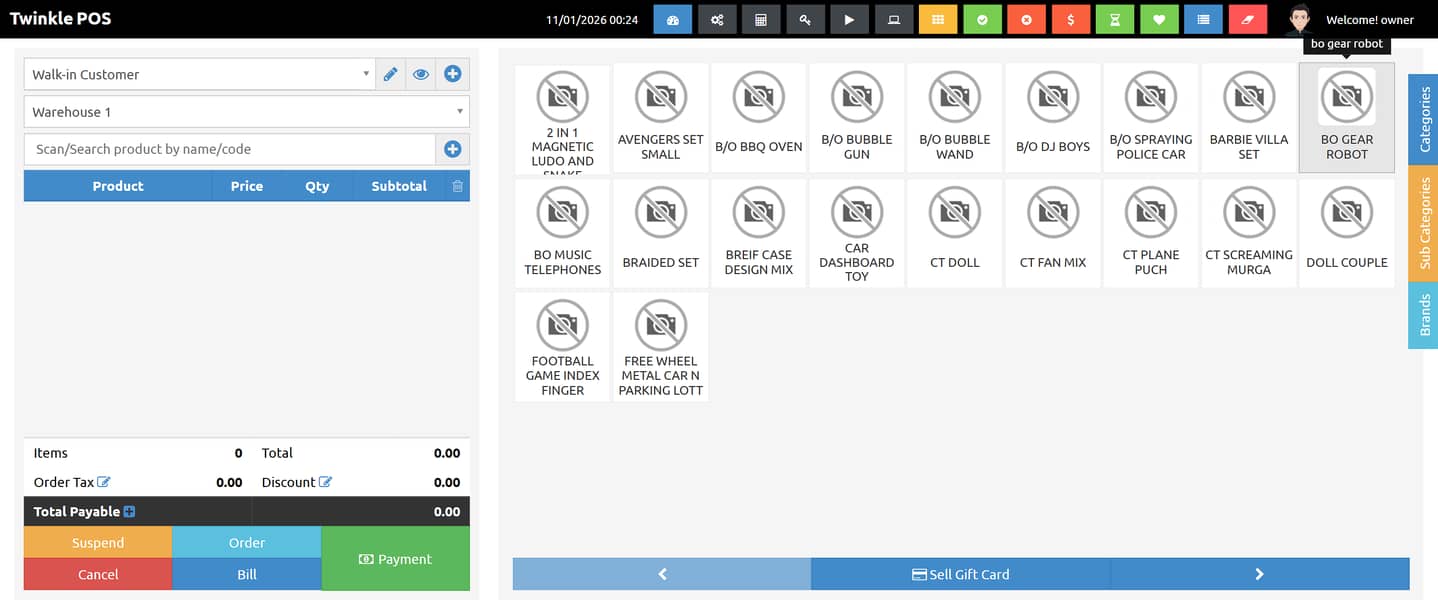Add FOOTBALL GAME INDEX FINGER product
Viewport: 1438px width, 600px height.
click(563, 348)
